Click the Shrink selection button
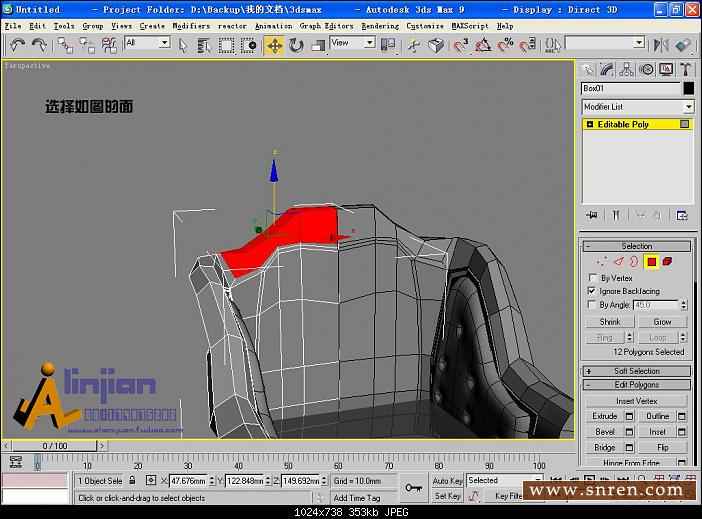The height and width of the screenshot is (519, 702). point(610,322)
